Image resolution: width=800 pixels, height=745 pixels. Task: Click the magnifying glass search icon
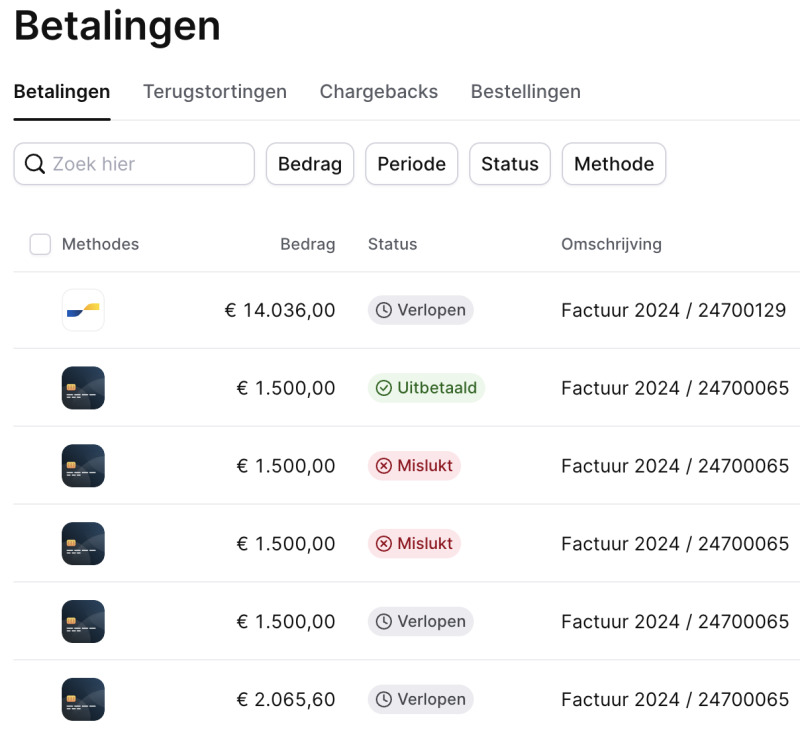pyautogui.click(x=35, y=164)
